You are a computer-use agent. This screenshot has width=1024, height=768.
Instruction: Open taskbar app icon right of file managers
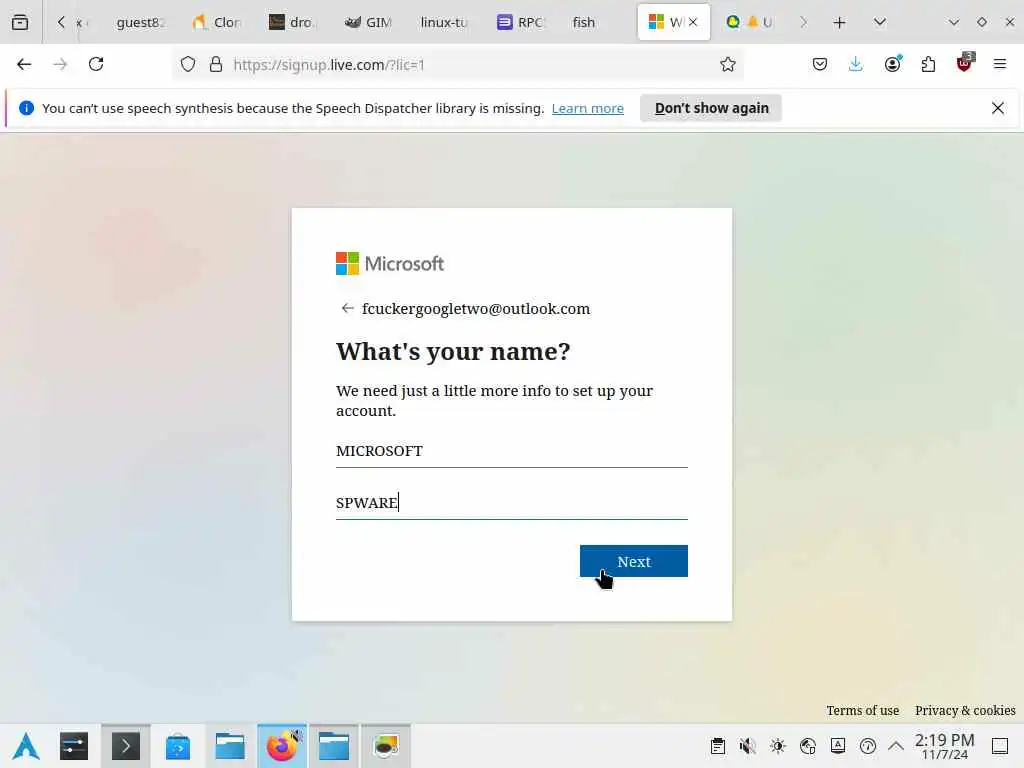(x=385, y=746)
